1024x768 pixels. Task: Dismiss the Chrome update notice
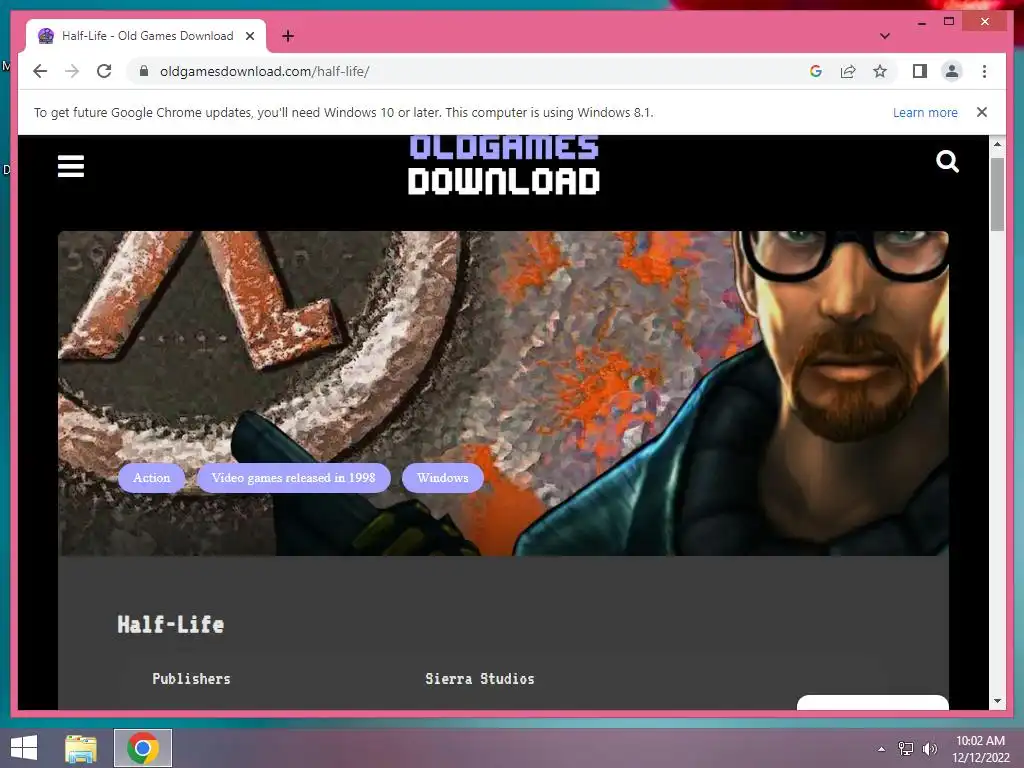[x=981, y=112]
